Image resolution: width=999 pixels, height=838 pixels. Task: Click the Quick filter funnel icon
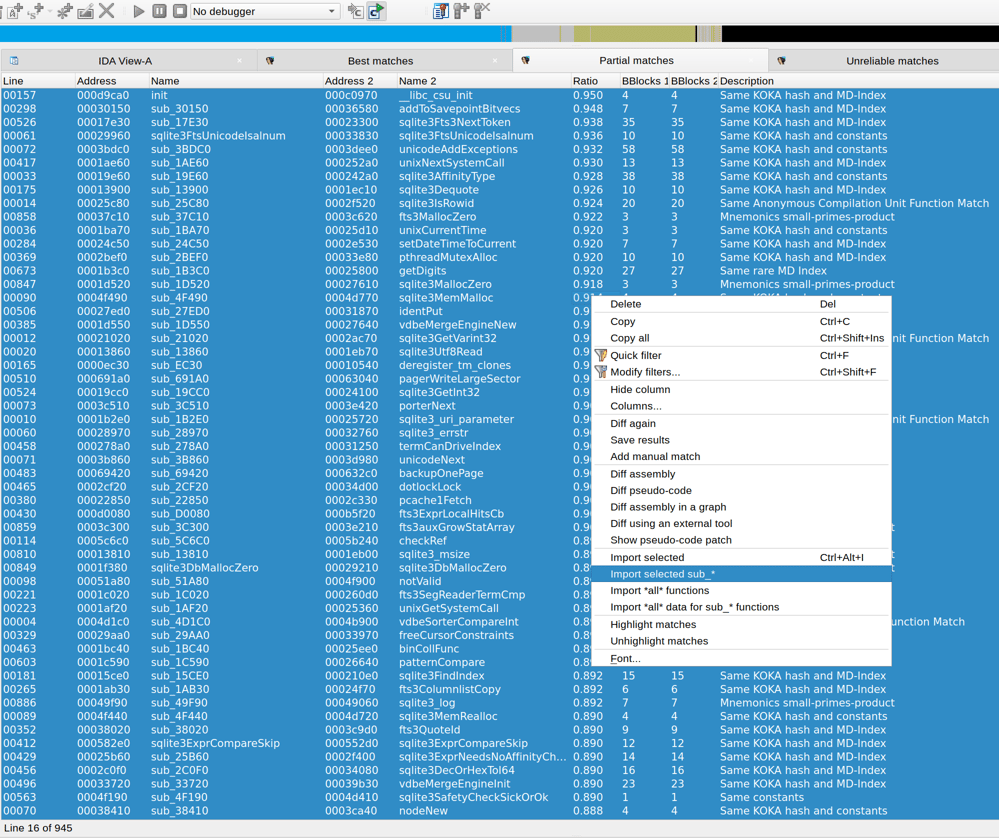(x=601, y=355)
